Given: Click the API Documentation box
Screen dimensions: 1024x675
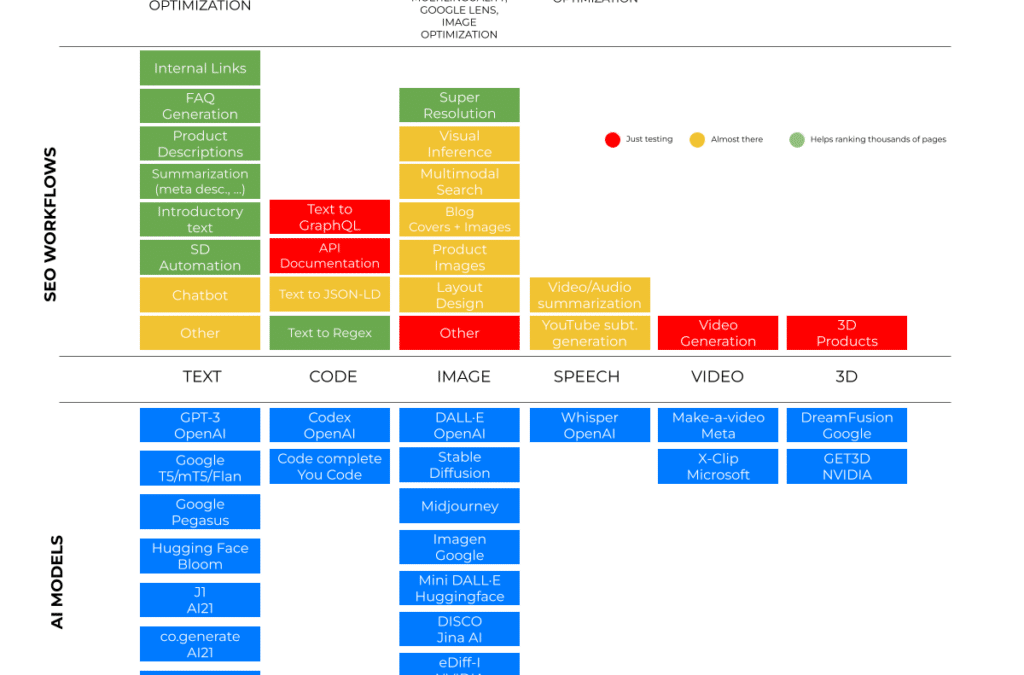Looking at the screenshot, I should (x=330, y=255).
